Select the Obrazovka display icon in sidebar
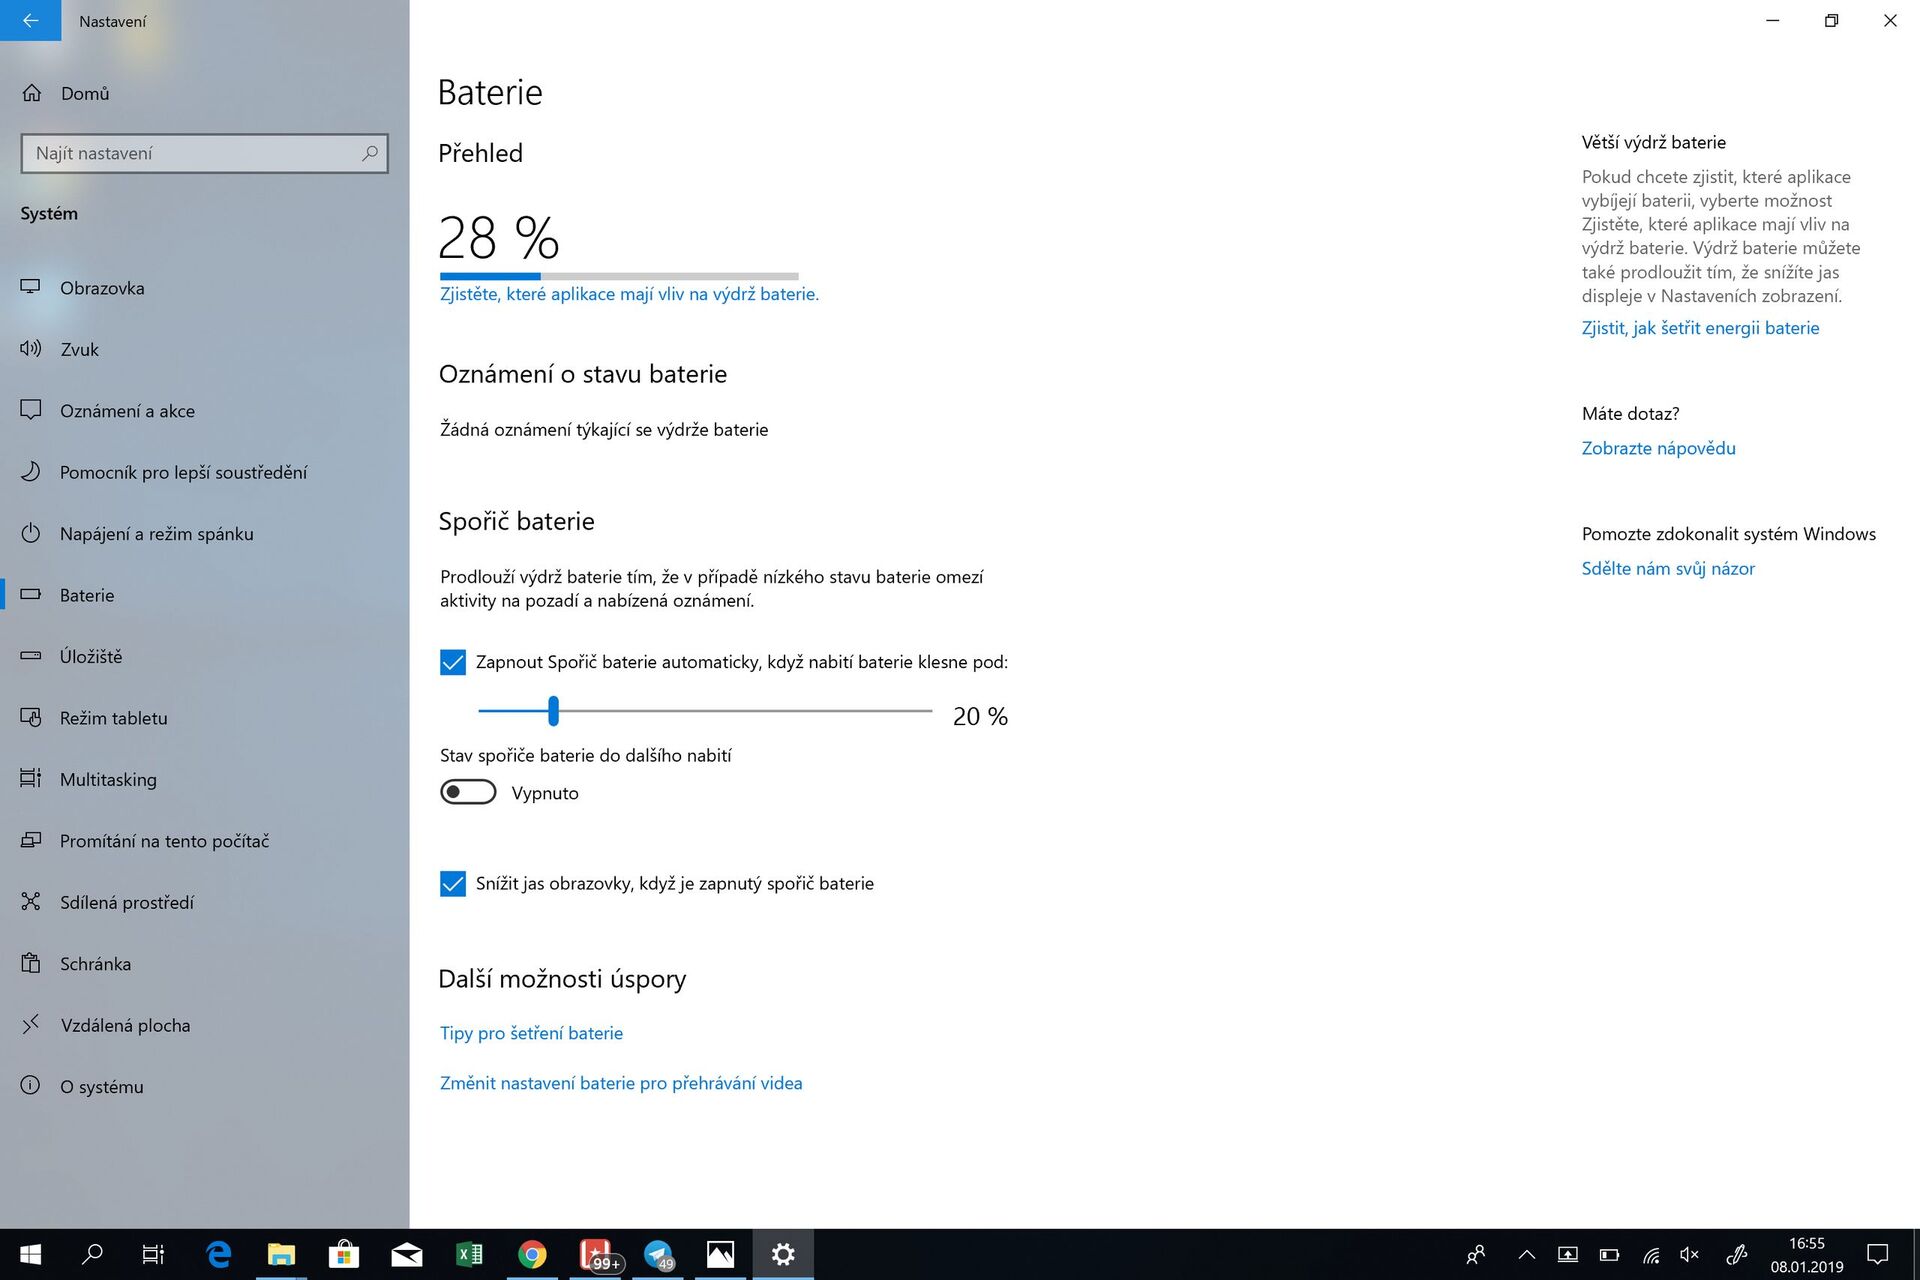This screenshot has width=1920, height=1280. point(31,287)
